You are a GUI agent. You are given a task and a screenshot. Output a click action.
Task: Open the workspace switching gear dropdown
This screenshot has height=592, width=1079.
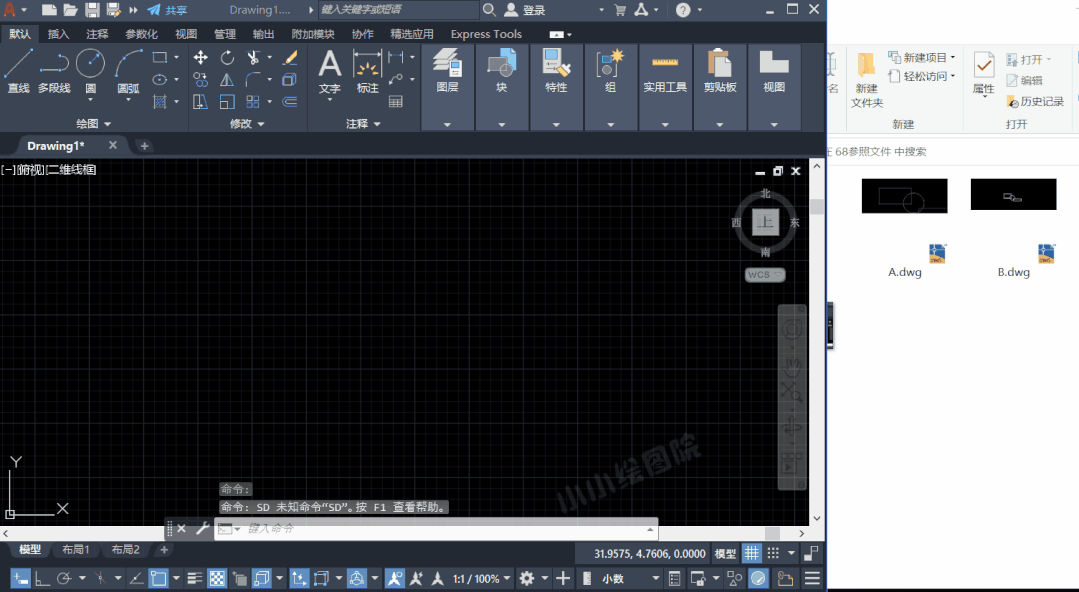click(x=533, y=578)
